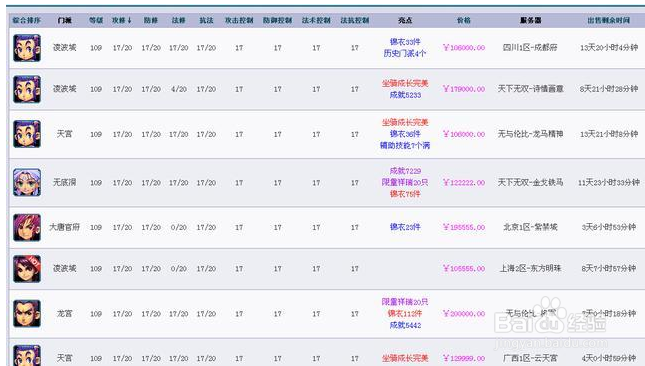Open 限量祥瑞20只 highlight in 龙宫 row
Image resolution: width=645 pixels, height=366 pixels.
(x=405, y=302)
